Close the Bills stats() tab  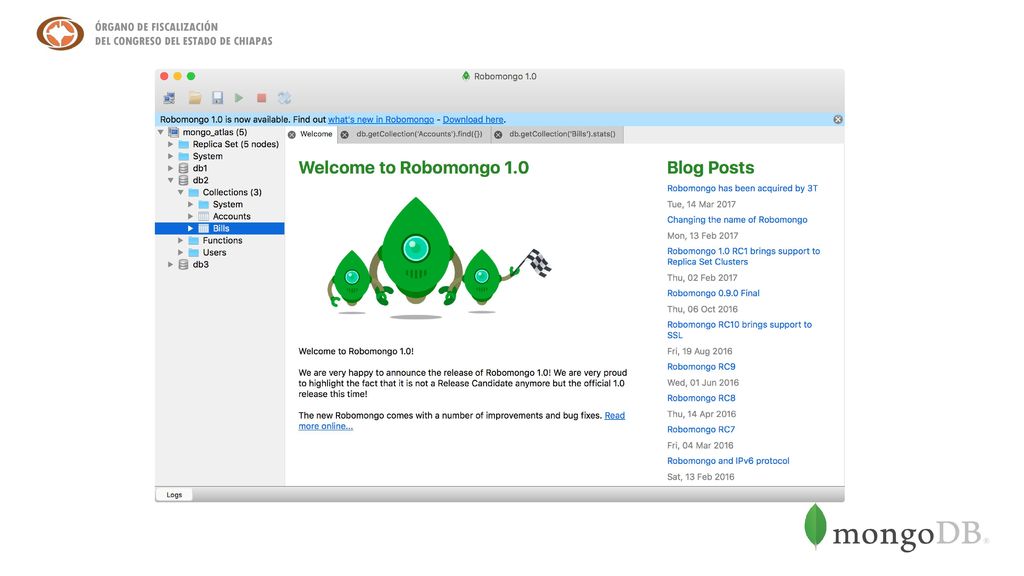click(498, 135)
